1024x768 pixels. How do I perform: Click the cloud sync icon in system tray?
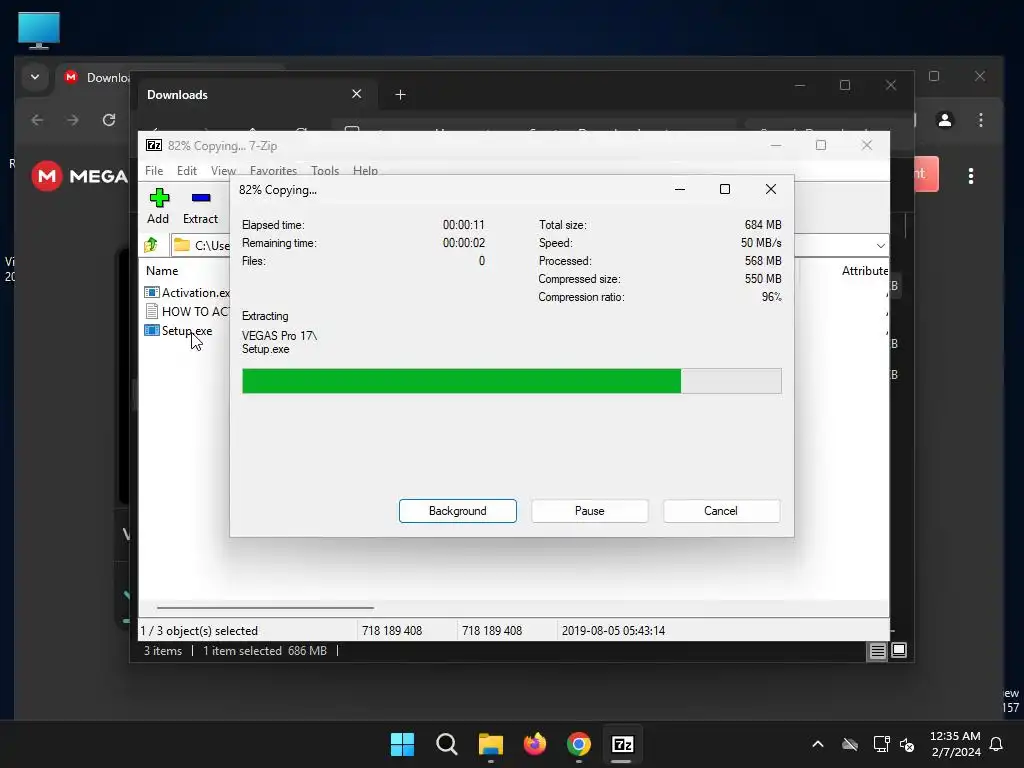pyautogui.click(x=850, y=744)
